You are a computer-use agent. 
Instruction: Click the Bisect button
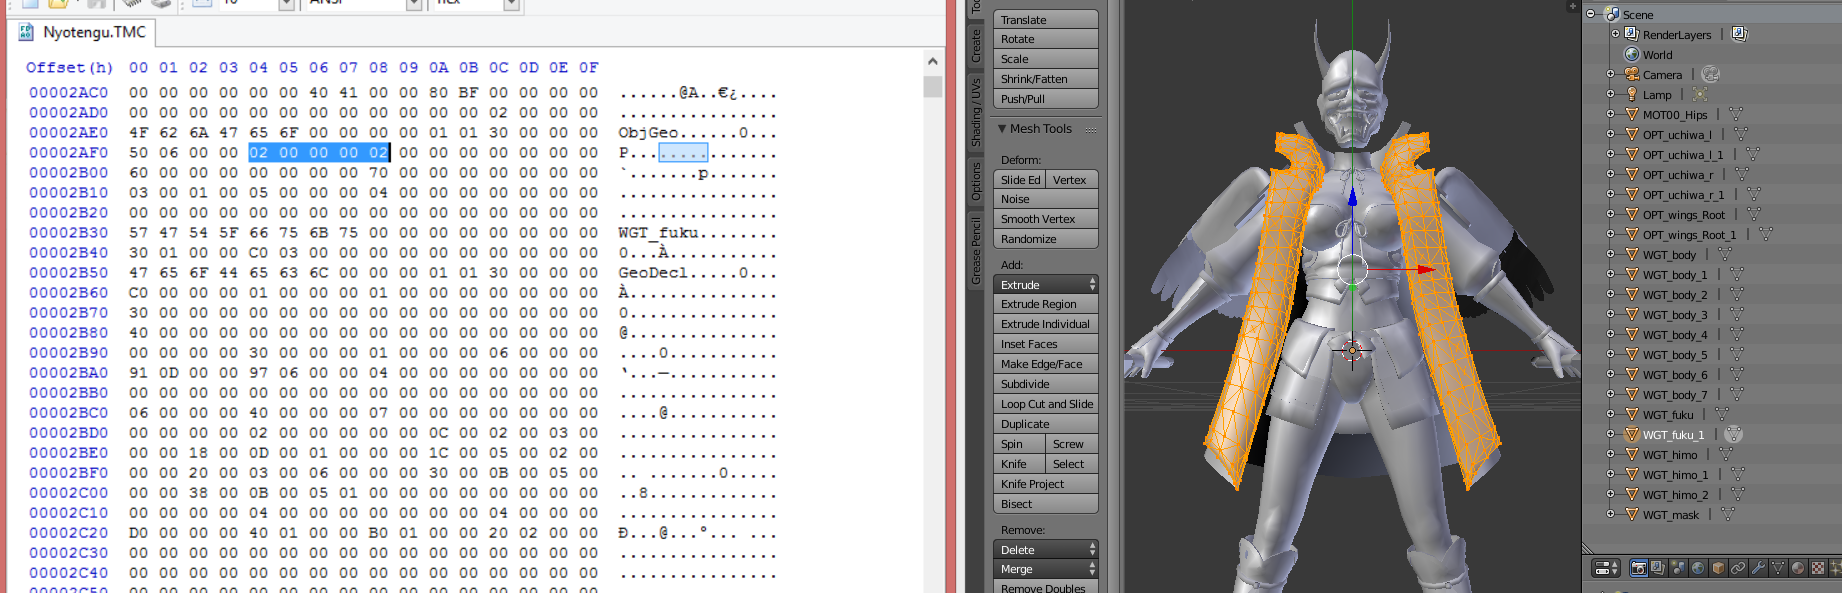click(1046, 503)
